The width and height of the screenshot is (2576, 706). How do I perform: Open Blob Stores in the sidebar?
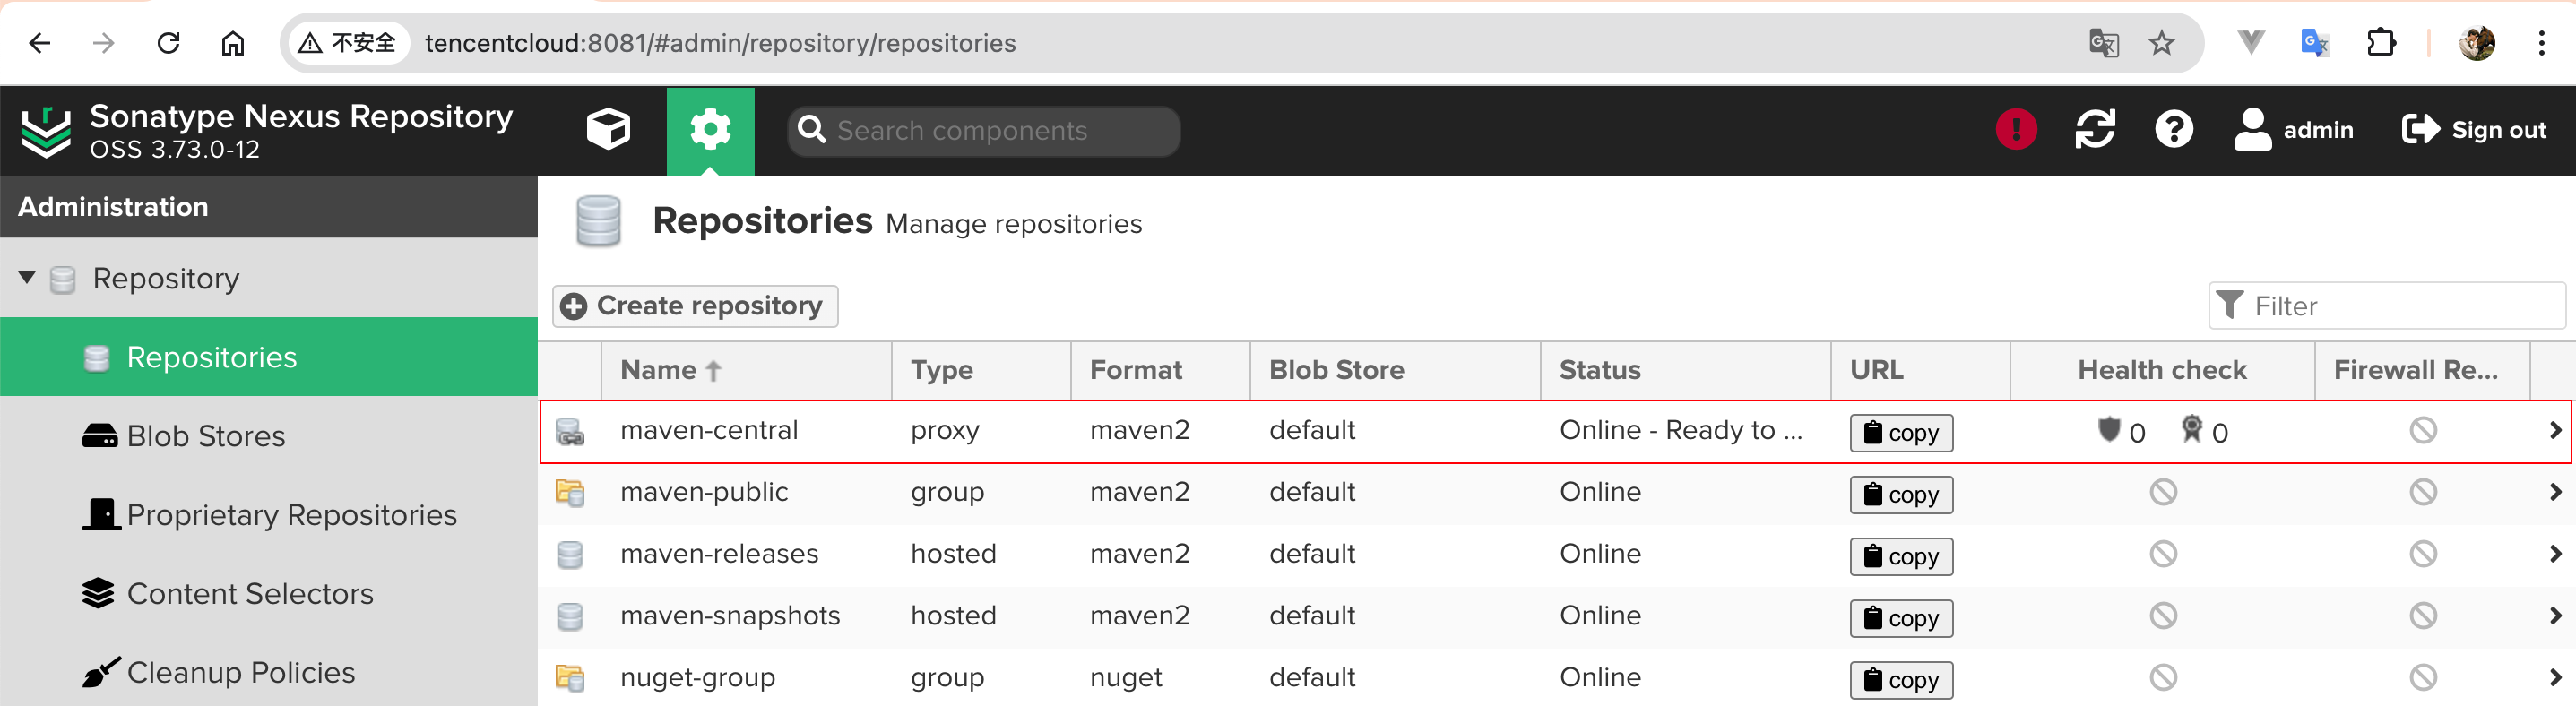[269, 436]
